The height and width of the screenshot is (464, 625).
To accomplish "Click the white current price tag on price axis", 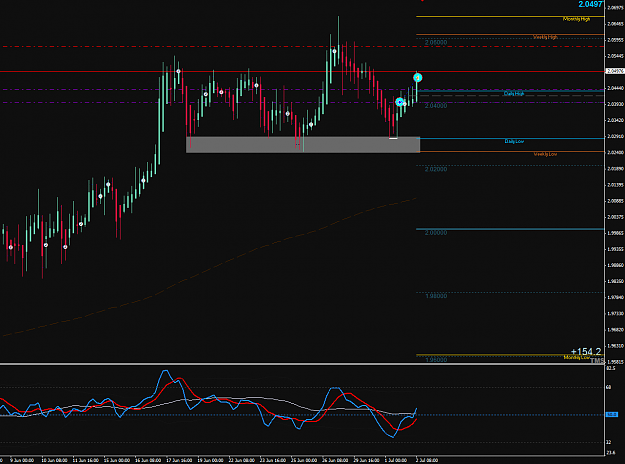I will (615, 71).
